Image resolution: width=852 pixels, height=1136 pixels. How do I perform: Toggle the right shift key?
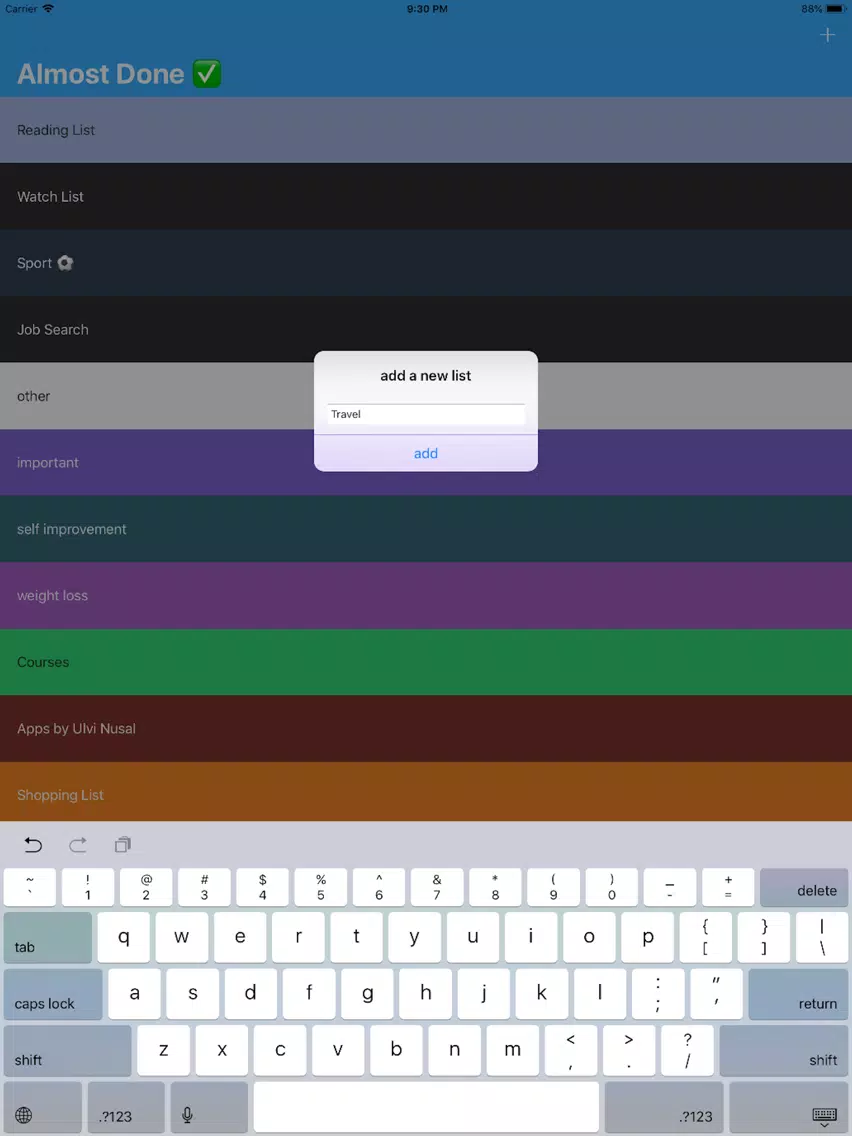[783, 1051]
